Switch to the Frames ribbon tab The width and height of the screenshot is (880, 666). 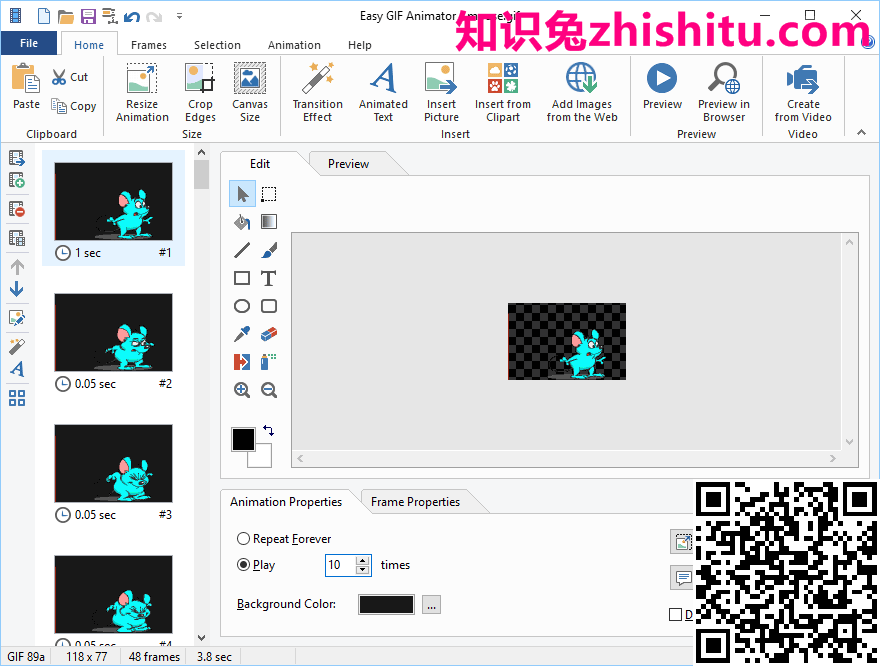[149, 45]
